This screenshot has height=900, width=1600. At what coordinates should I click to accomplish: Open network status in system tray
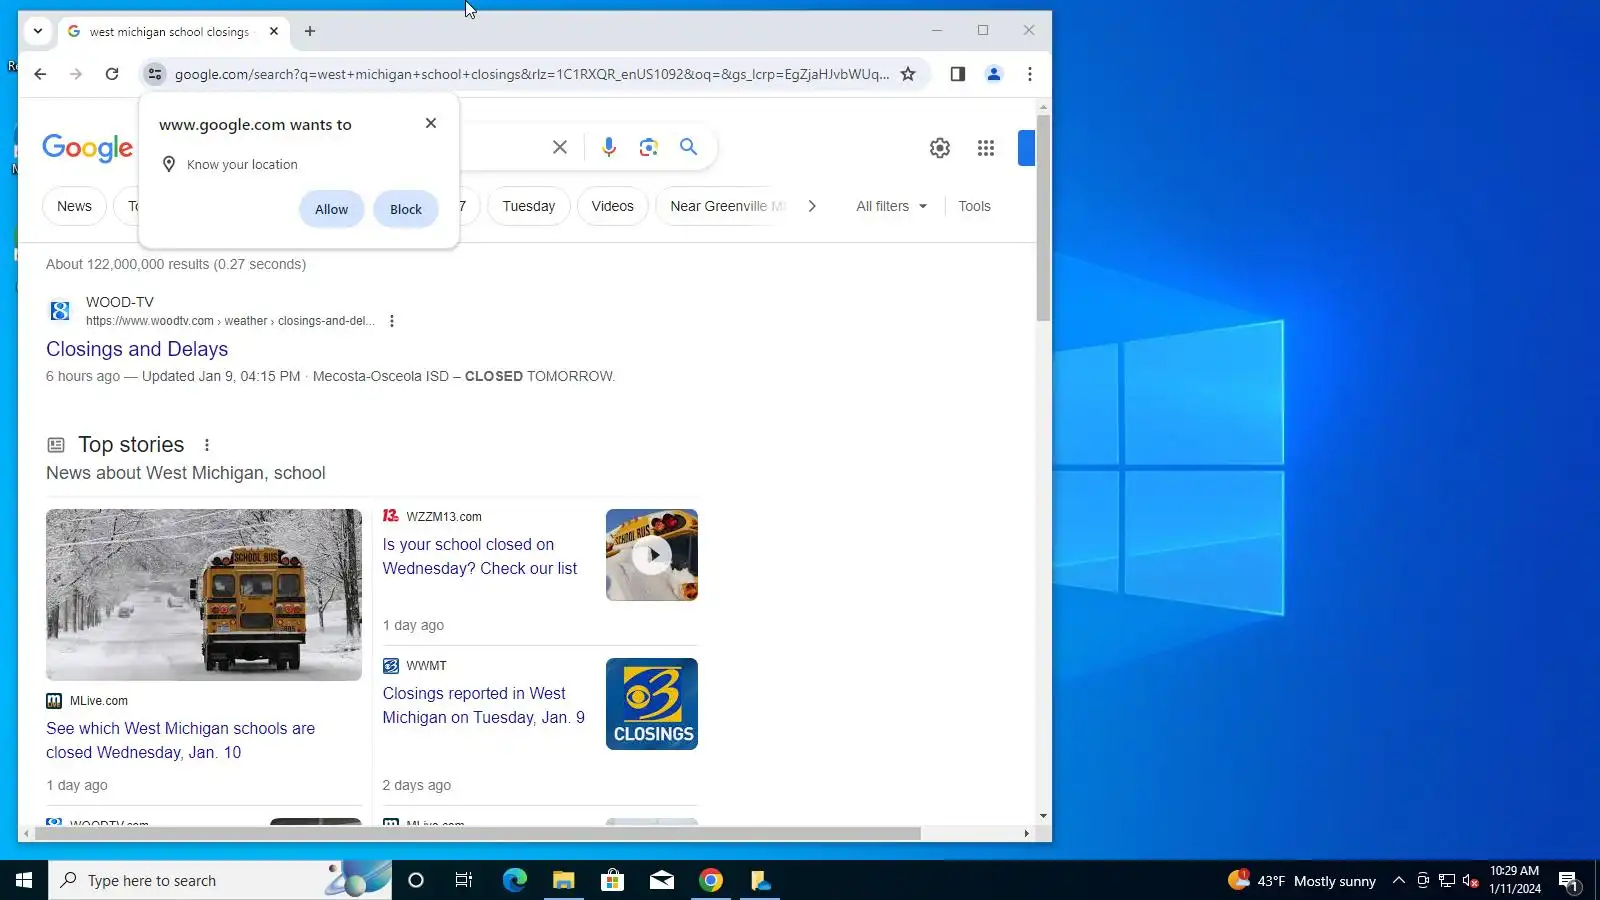click(1447, 881)
